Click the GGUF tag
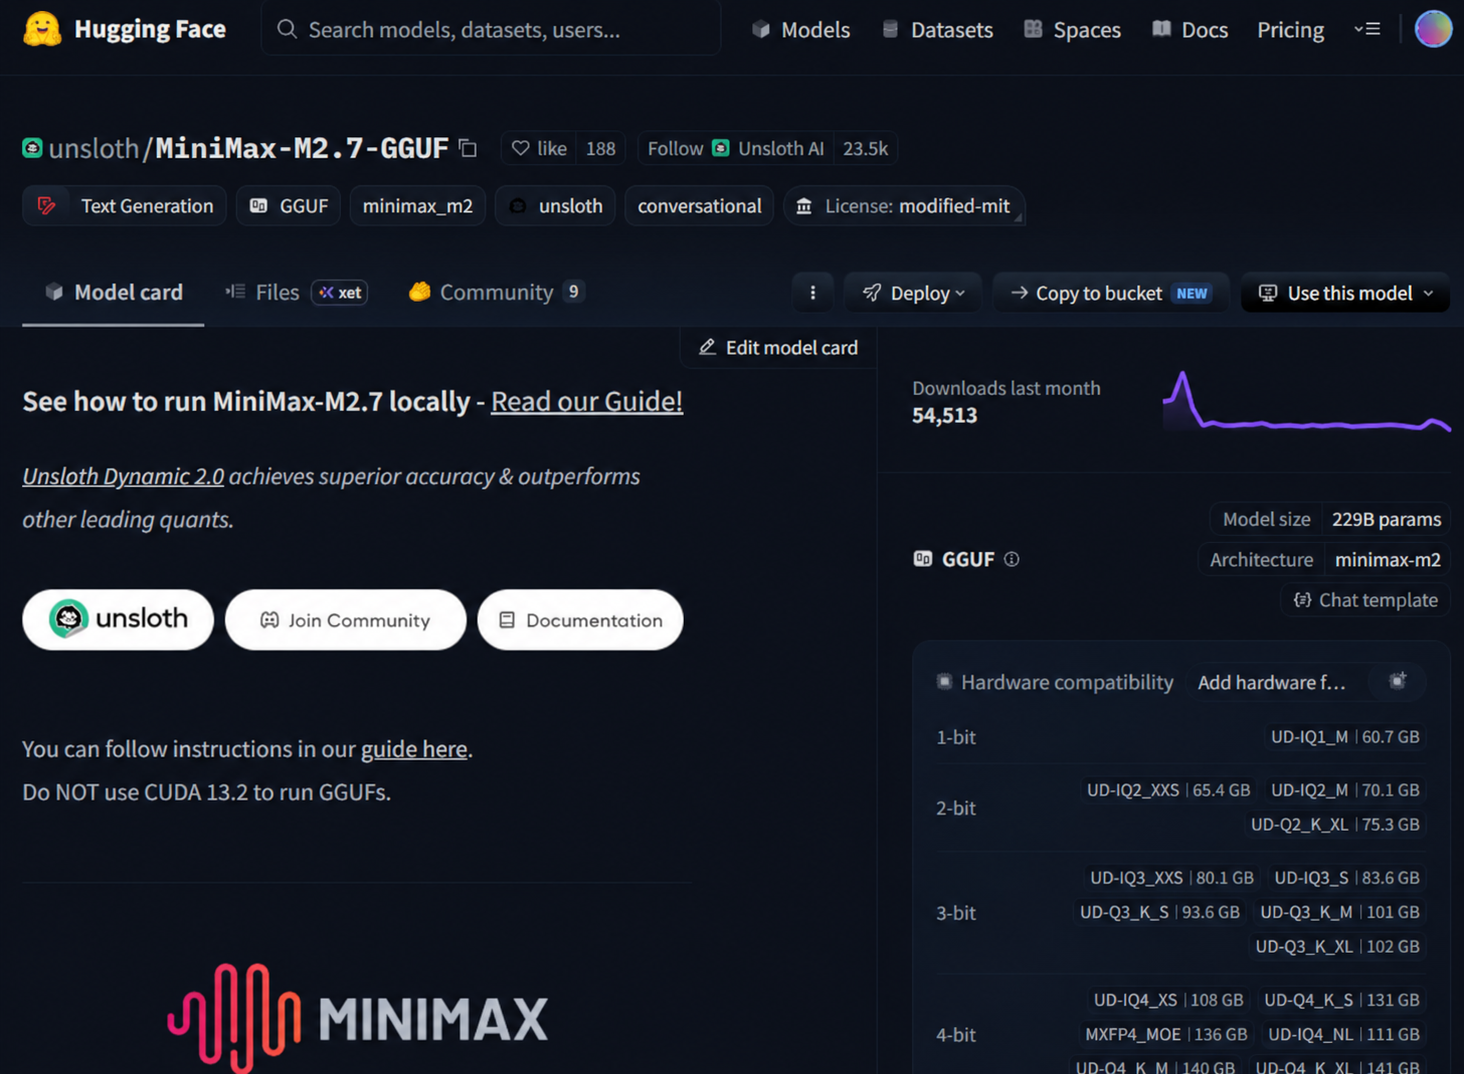Image resolution: width=1464 pixels, height=1074 pixels. (x=289, y=206)
